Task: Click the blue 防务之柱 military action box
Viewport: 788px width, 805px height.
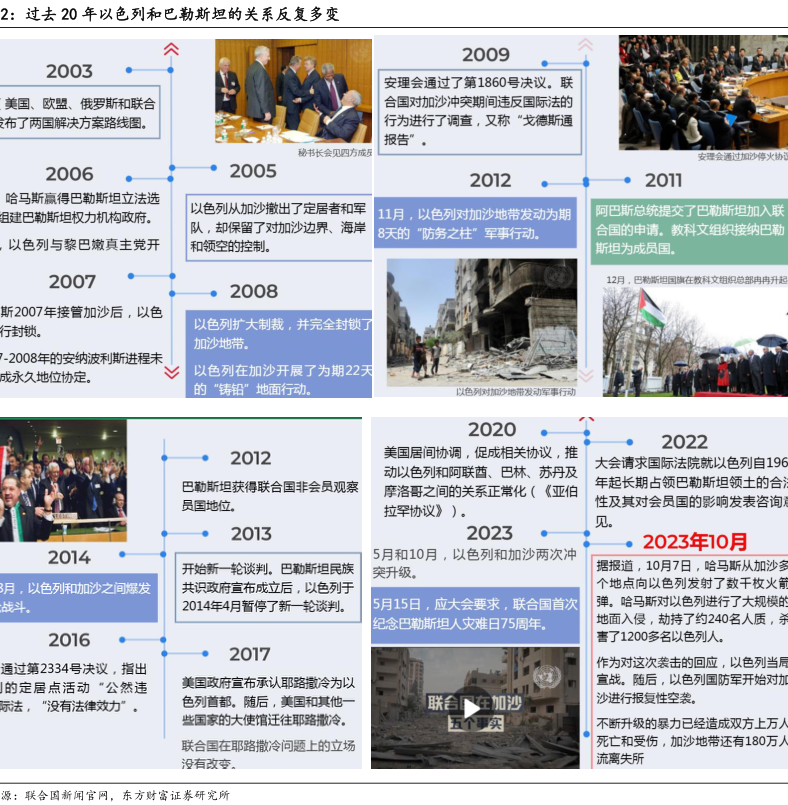Action: (x=475, y=223)
